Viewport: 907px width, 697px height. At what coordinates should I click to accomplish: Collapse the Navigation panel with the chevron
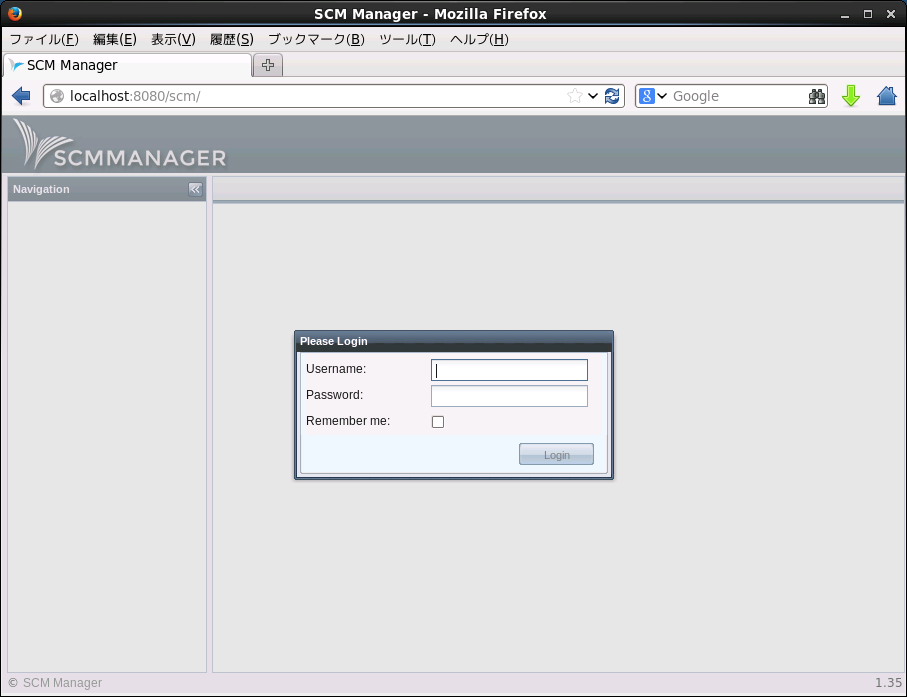point(195,189)
